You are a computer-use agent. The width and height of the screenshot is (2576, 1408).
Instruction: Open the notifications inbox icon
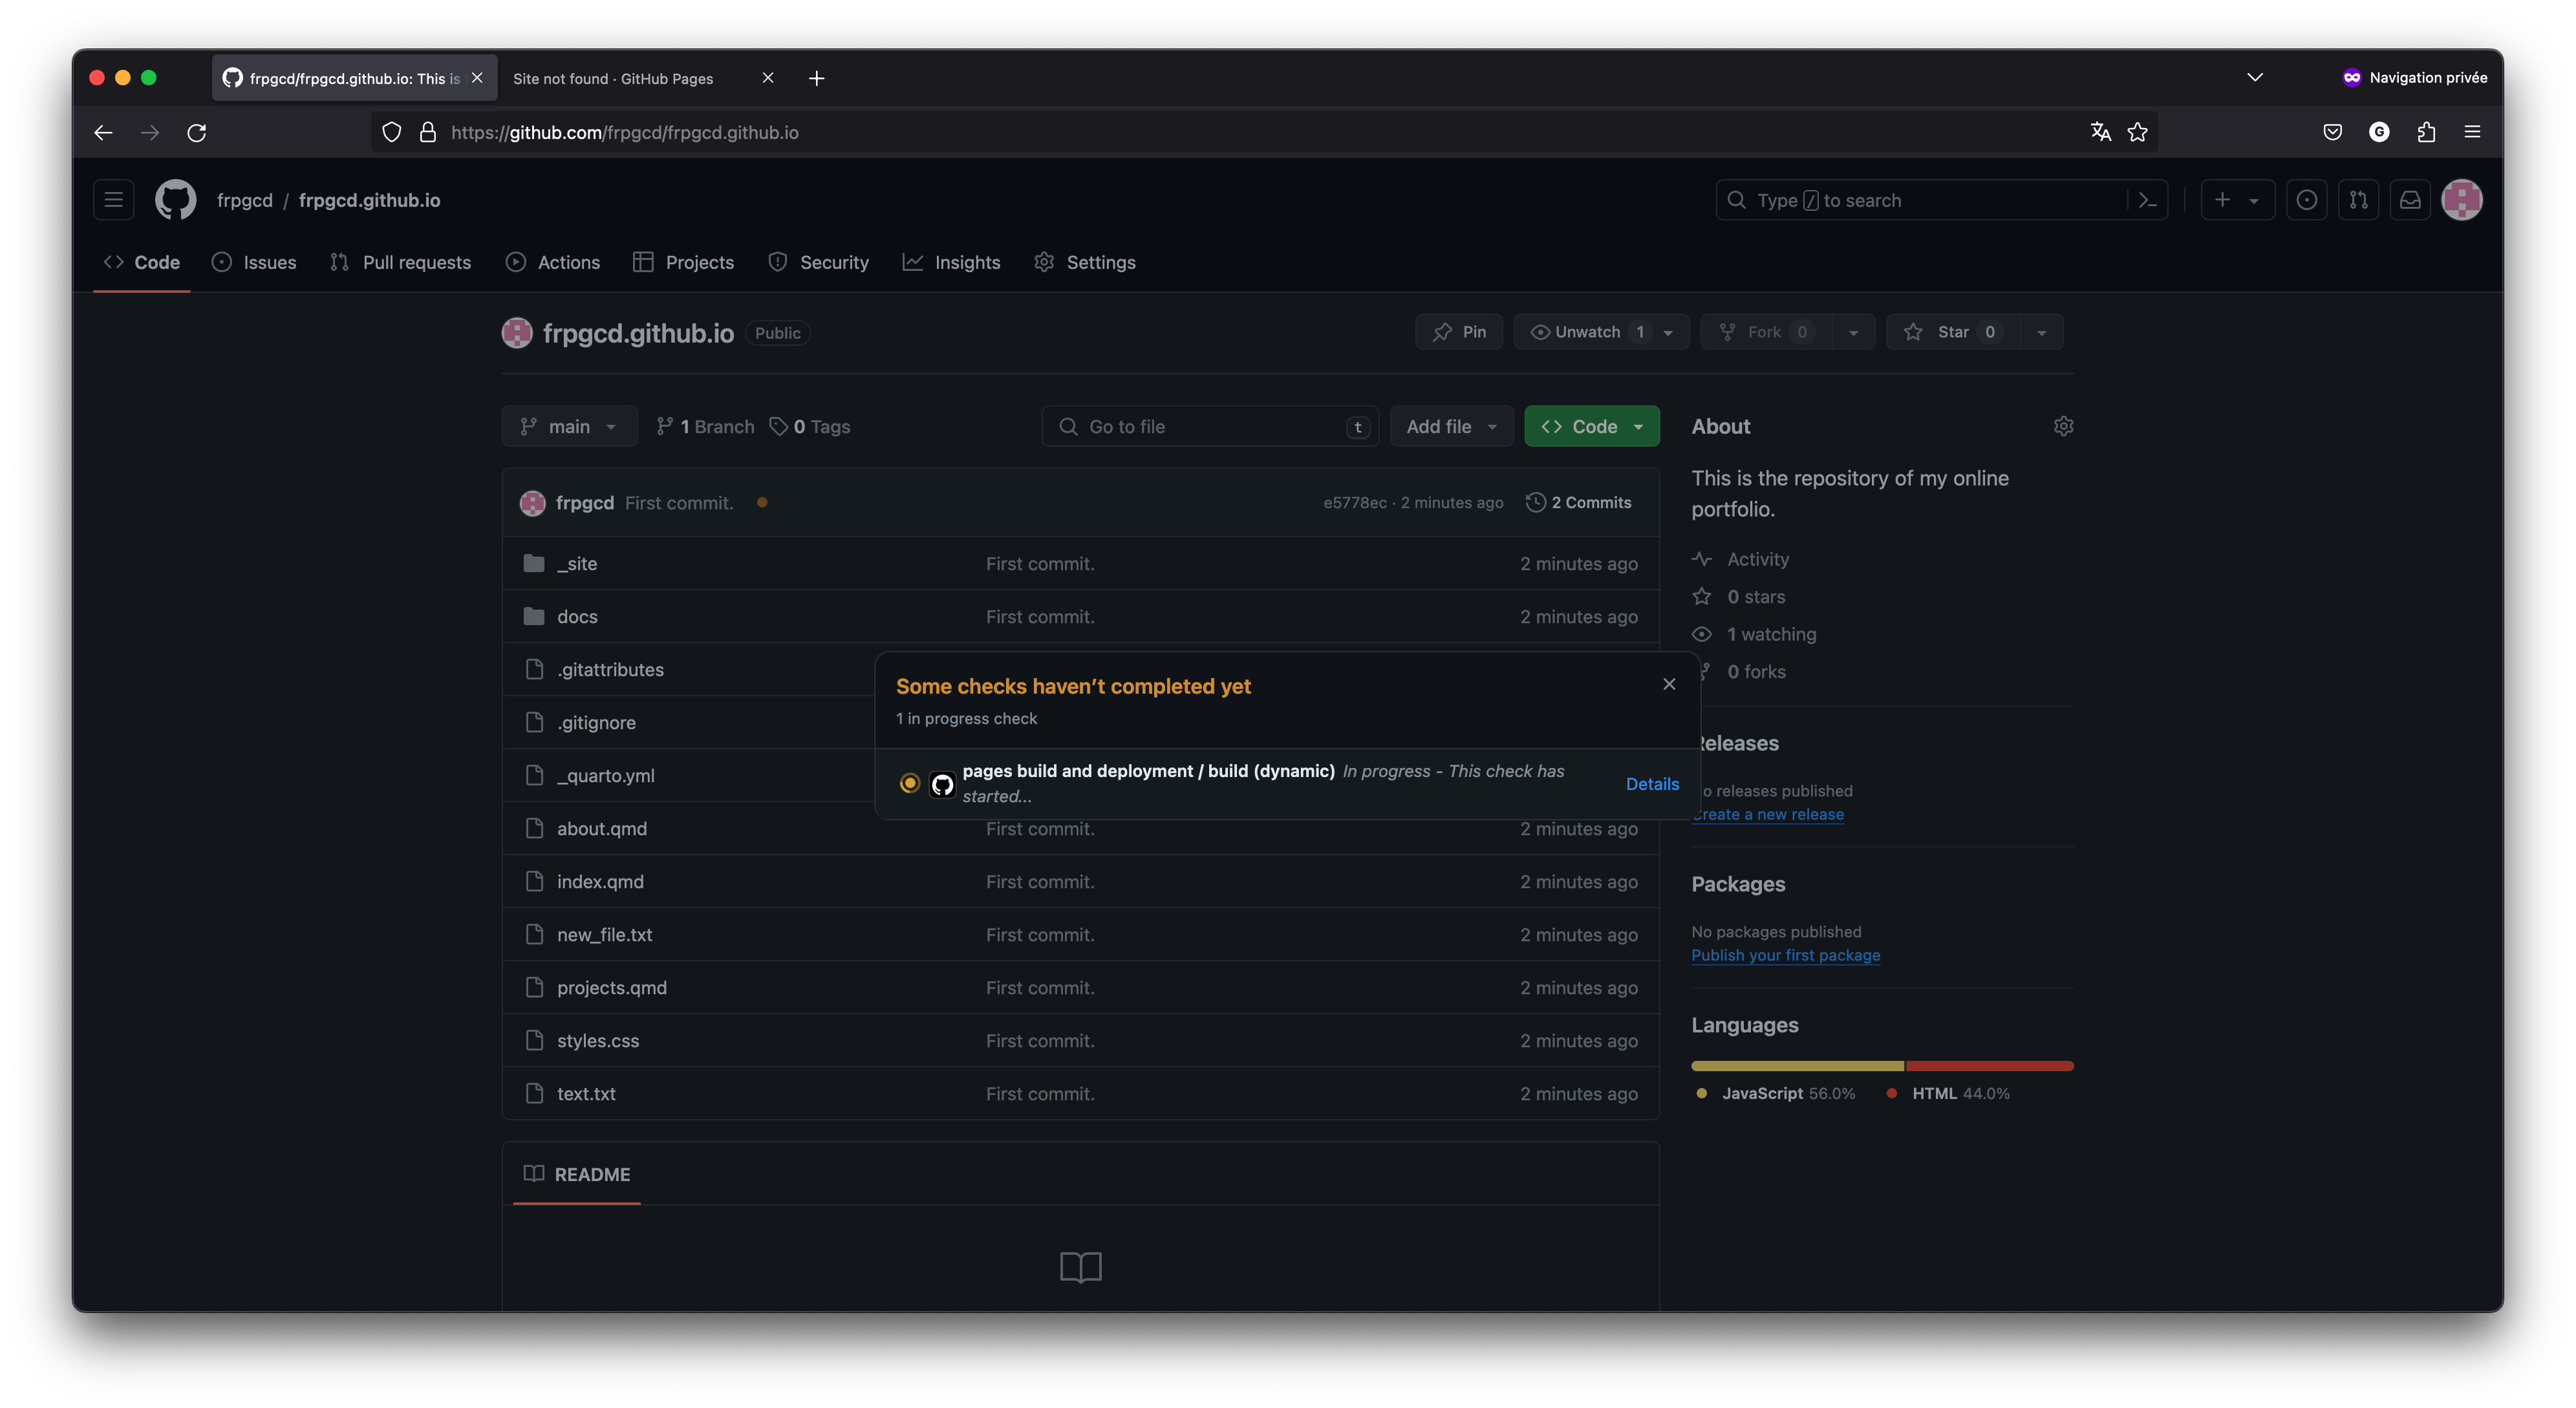[x=2410, y=200]
